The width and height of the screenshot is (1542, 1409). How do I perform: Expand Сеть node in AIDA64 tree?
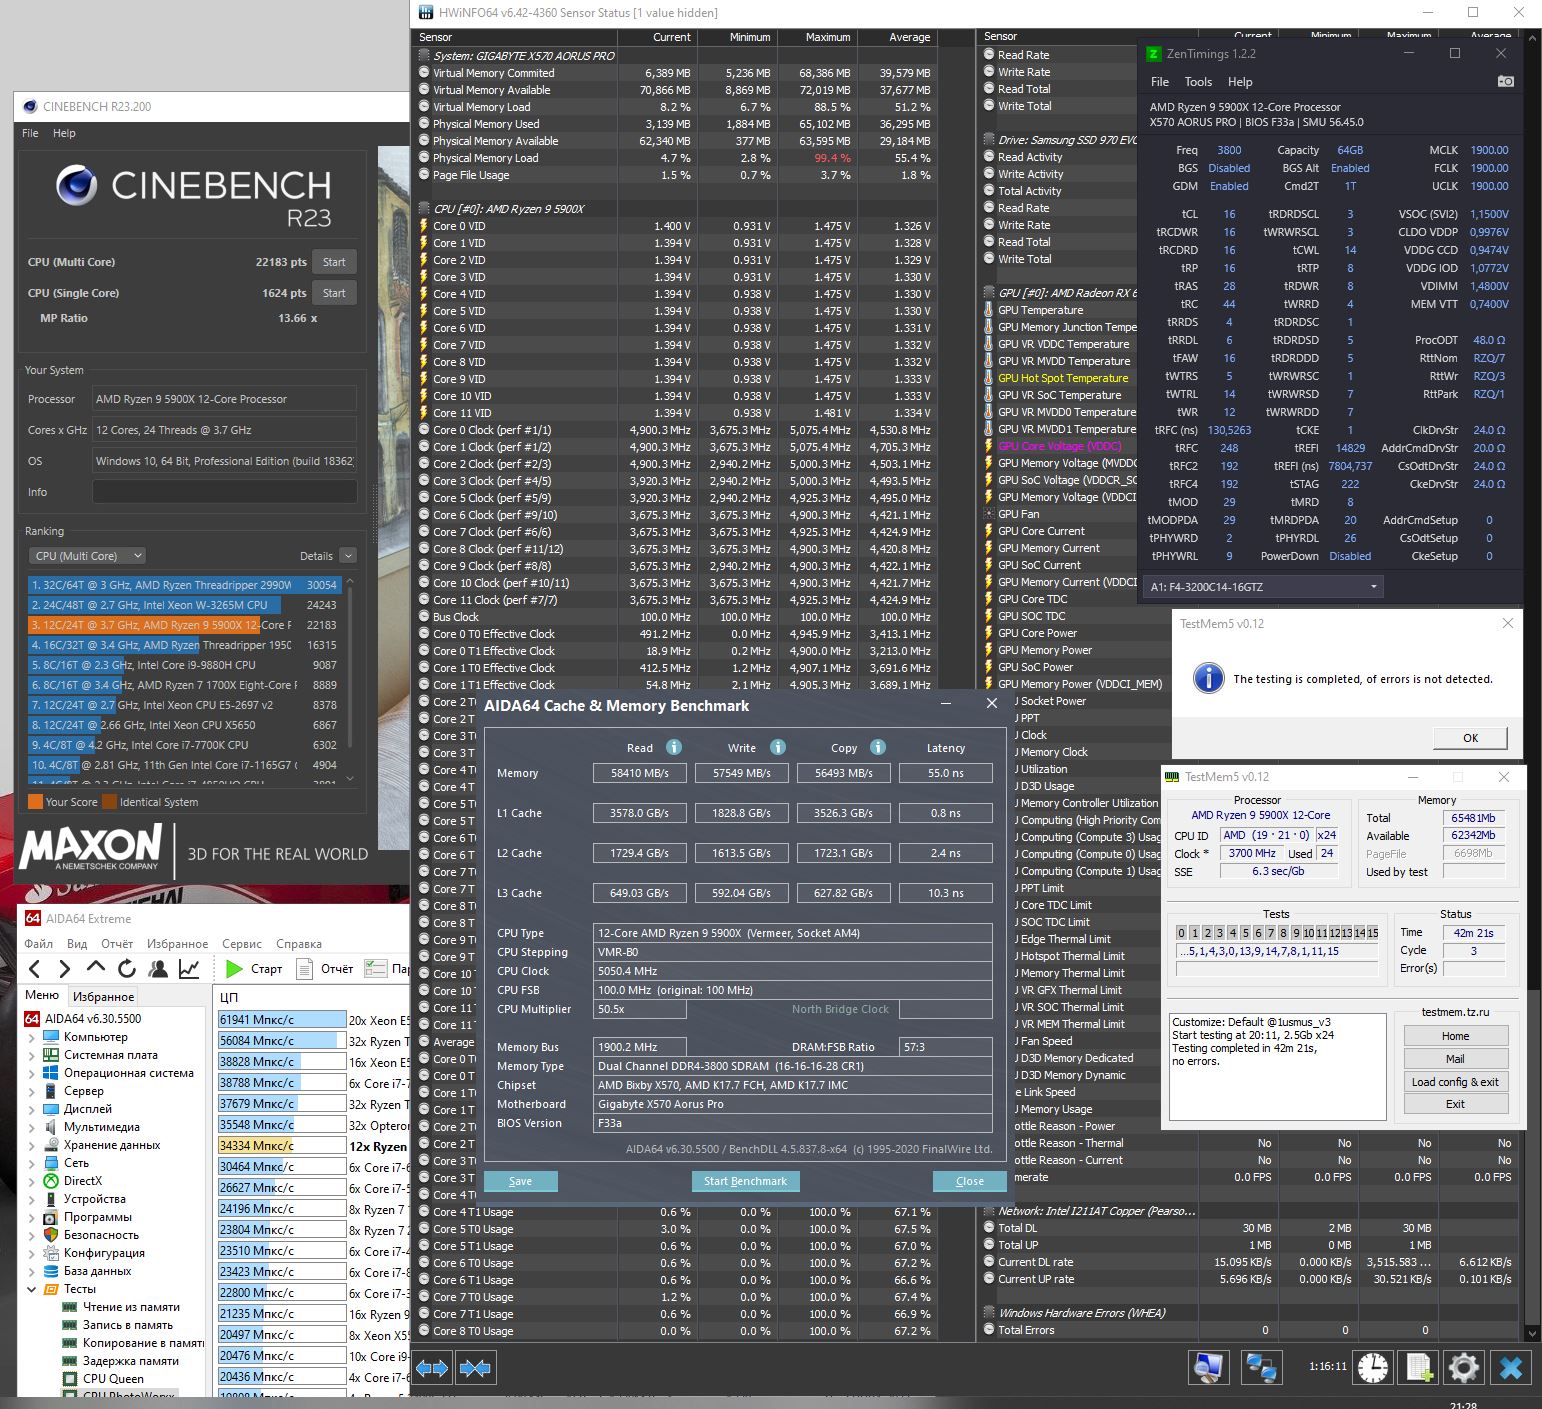click(31, 1163)
